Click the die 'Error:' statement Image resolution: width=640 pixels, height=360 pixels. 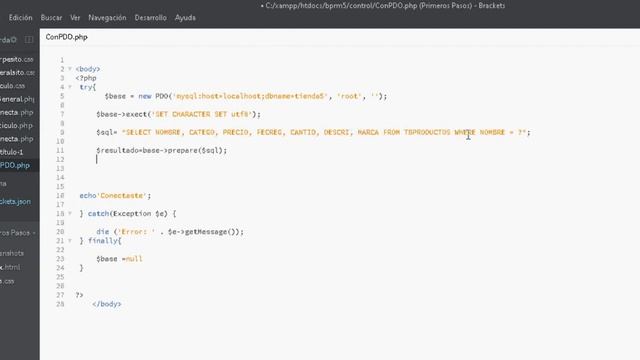pyautogui.click(x=170, y=231)
